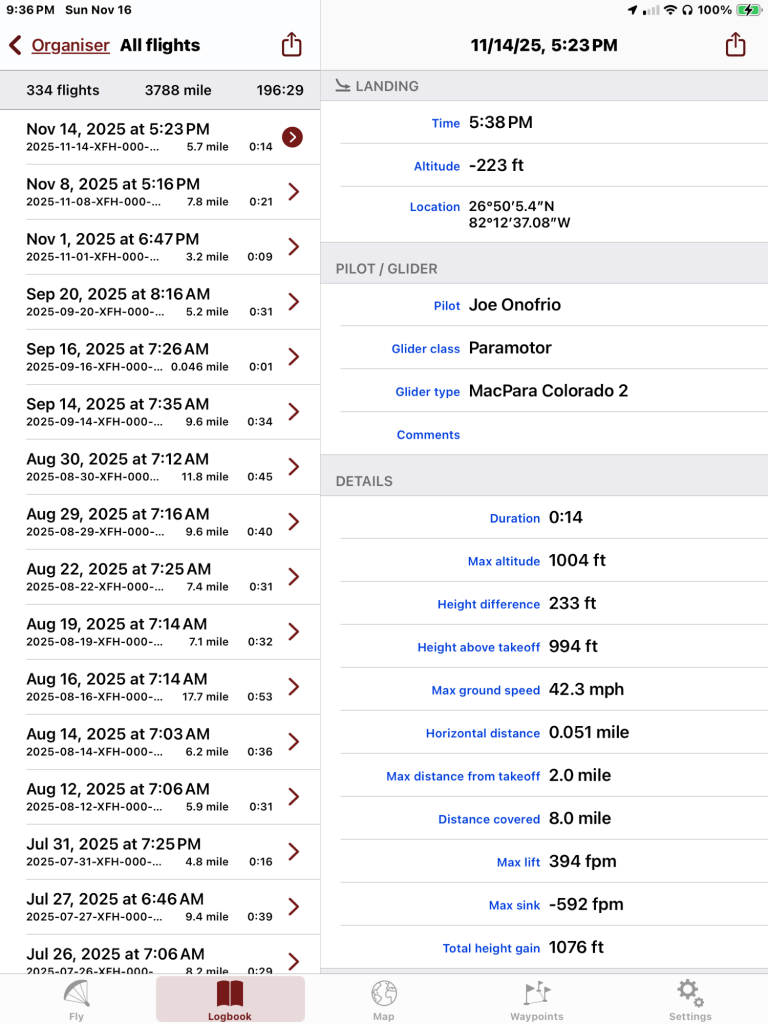Open the Waypoints tab
The height and width of the screenshot is (1024, 768).
[x=537, y=997]
